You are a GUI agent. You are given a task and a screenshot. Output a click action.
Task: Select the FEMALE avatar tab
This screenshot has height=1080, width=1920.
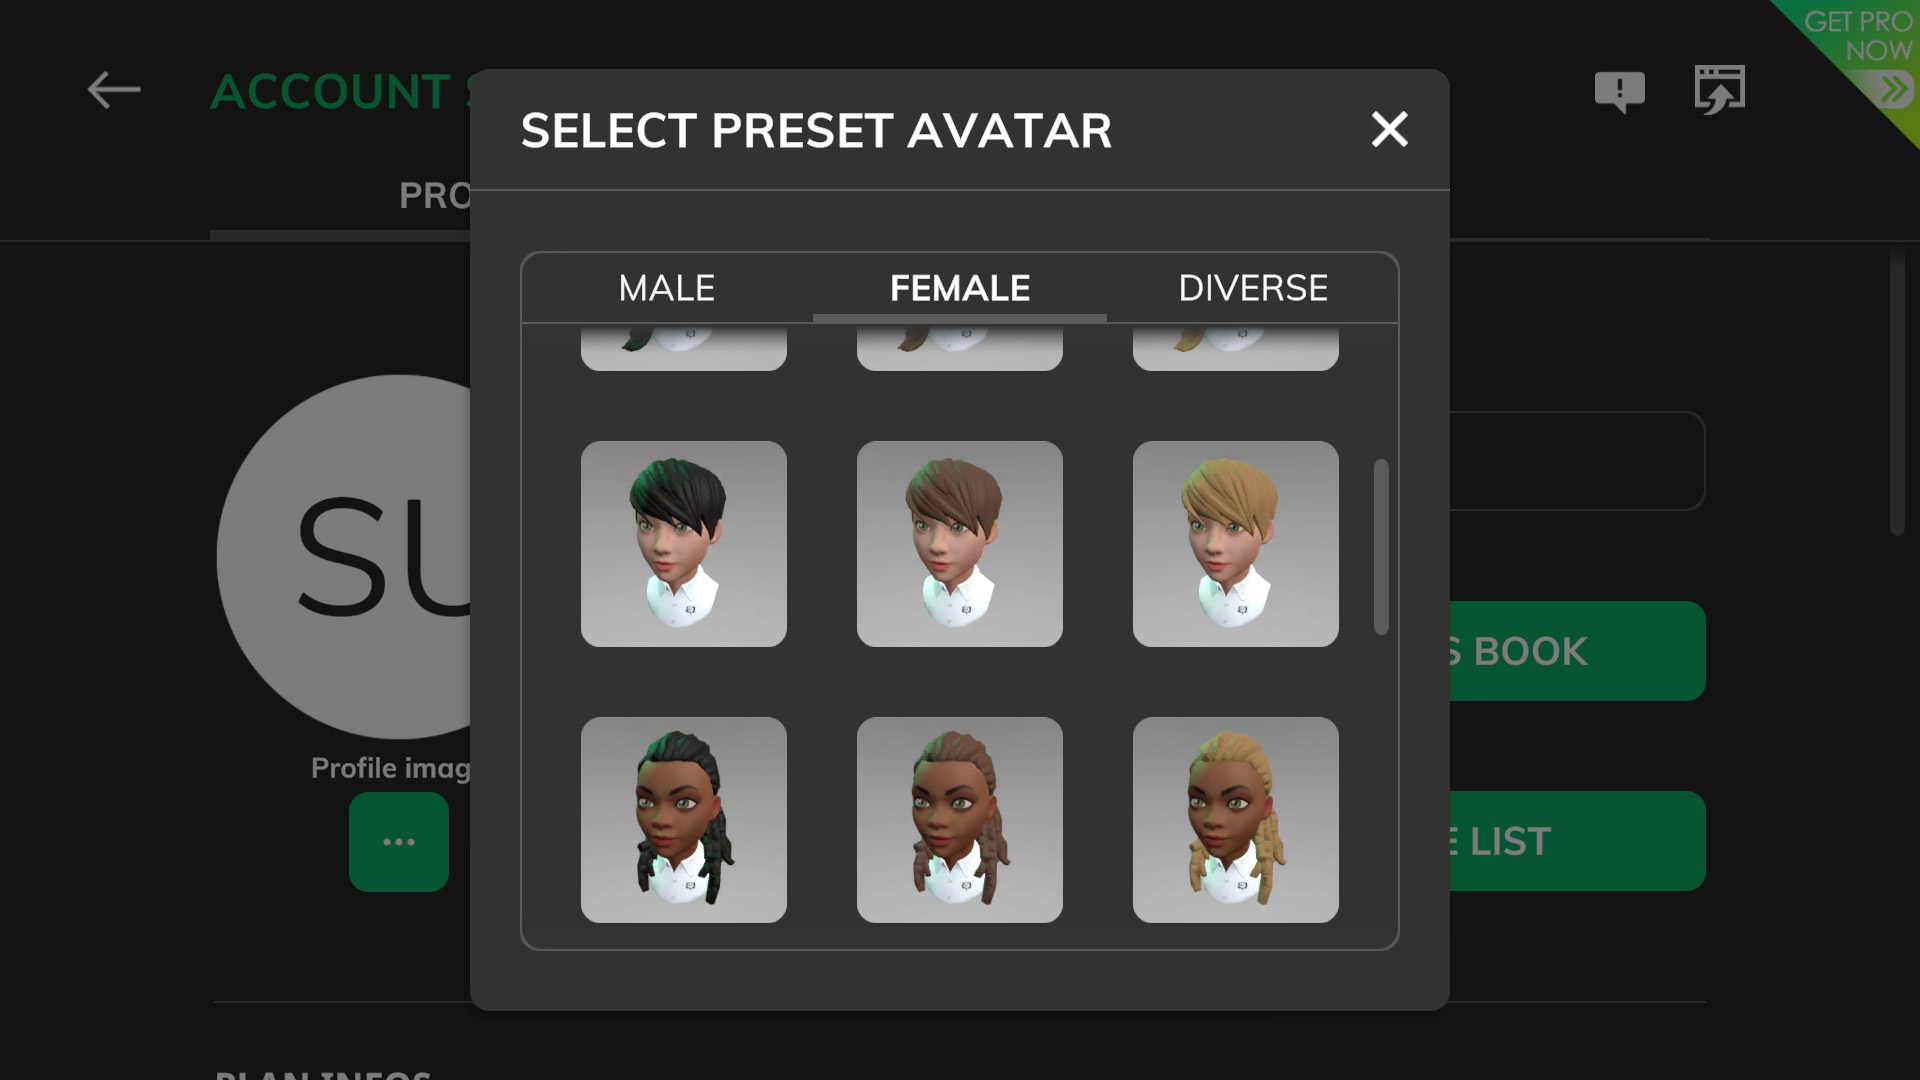[960, 288]
